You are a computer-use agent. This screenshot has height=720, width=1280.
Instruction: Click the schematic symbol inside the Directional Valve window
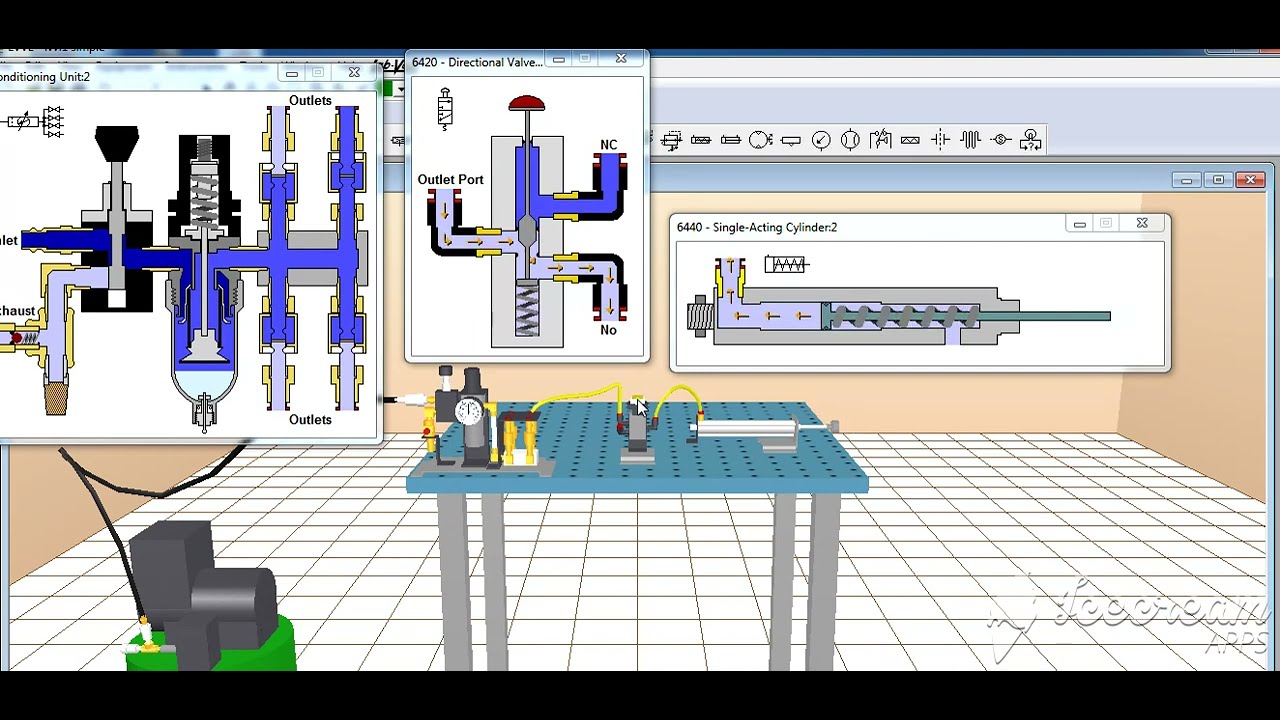(445, 108)
